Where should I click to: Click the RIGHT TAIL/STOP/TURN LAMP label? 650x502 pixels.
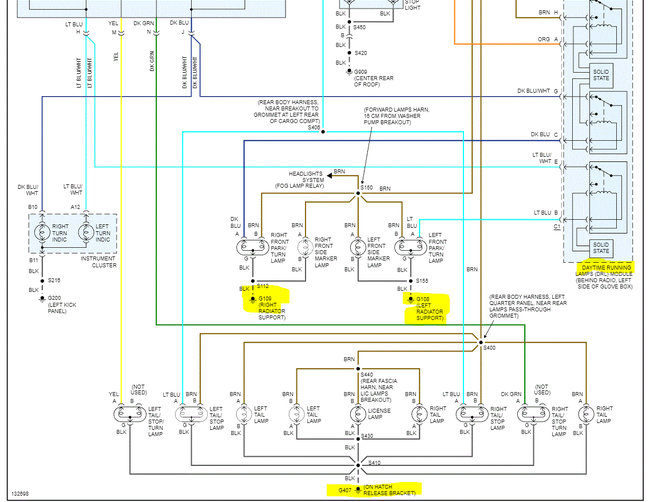(559, 421)
